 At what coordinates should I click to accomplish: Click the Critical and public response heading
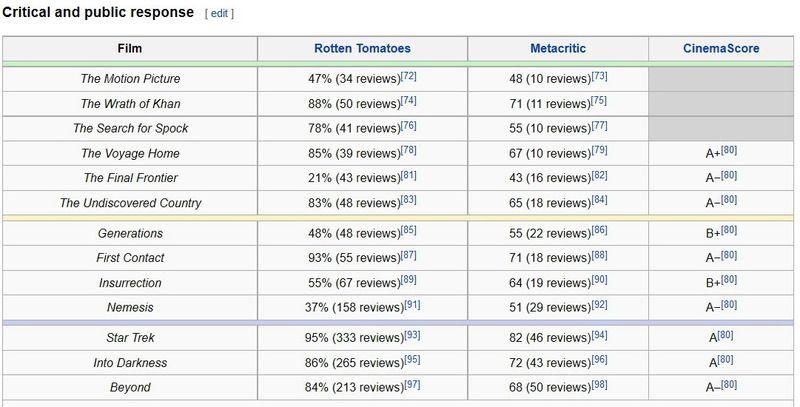(x=98, y=12)
